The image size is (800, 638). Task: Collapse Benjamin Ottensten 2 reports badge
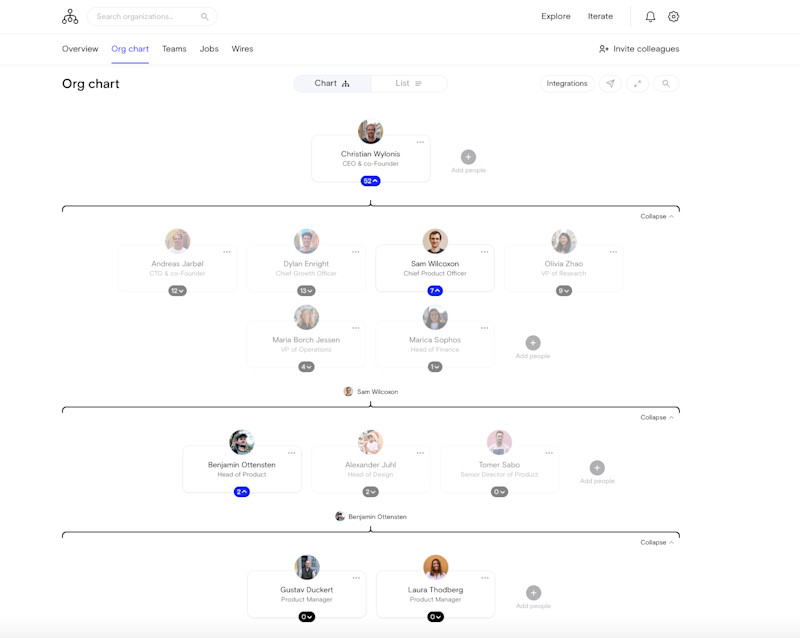pos(242,492)
